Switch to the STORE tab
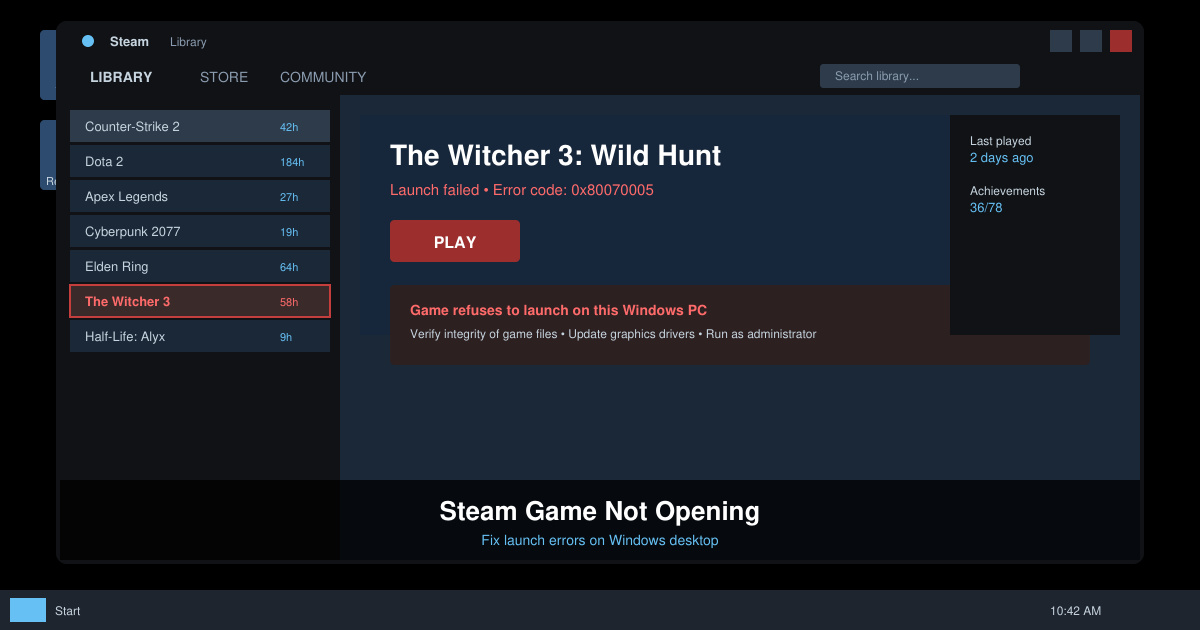The height and width of the screenshot is (630, 1200). point(224,77)
